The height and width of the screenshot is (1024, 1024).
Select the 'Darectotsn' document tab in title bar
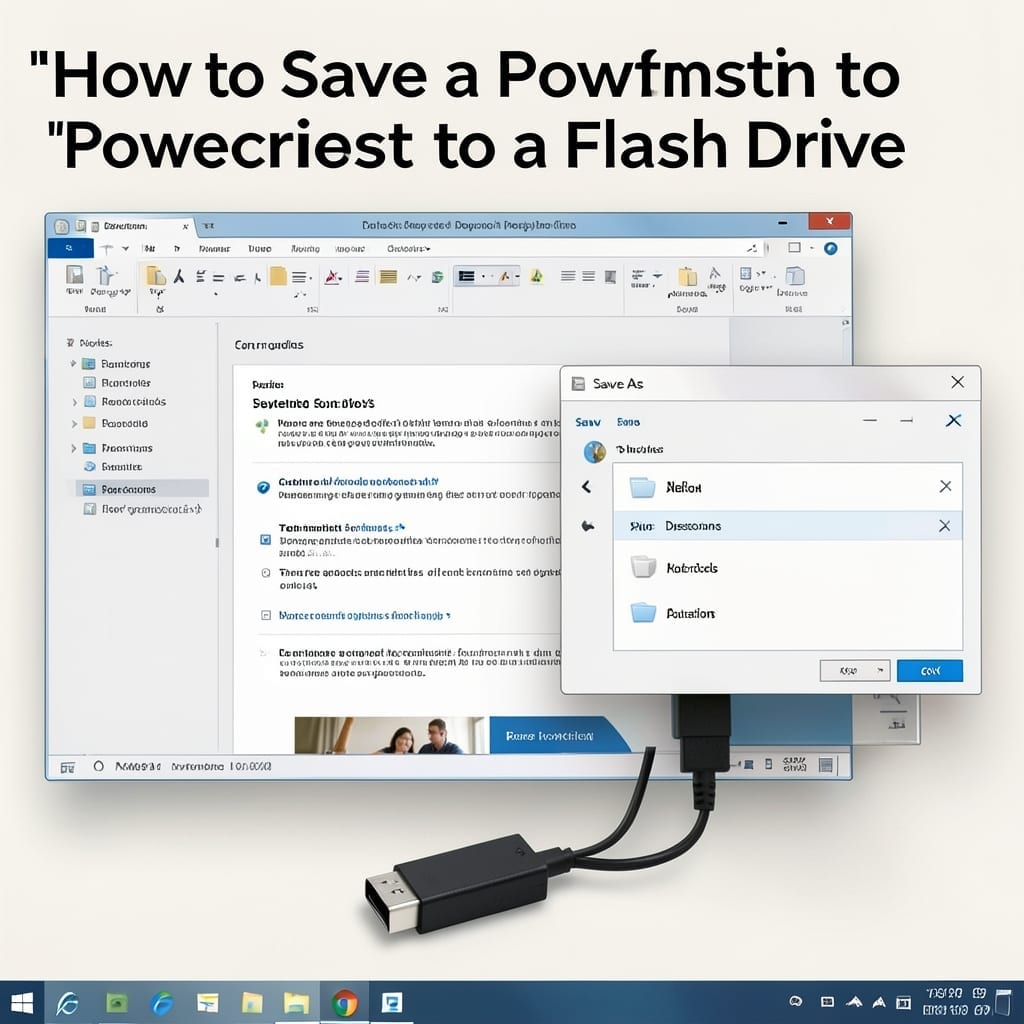coord(125,226)
